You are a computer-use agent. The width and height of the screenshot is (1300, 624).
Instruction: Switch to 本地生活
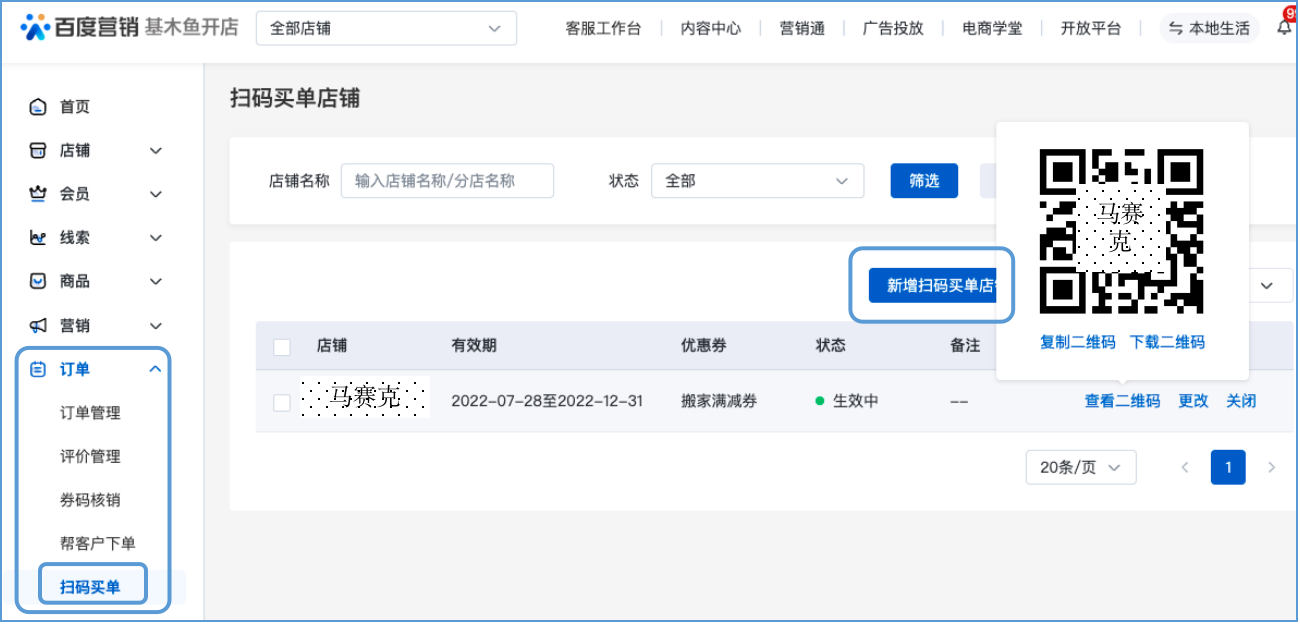pos(1210,28)
